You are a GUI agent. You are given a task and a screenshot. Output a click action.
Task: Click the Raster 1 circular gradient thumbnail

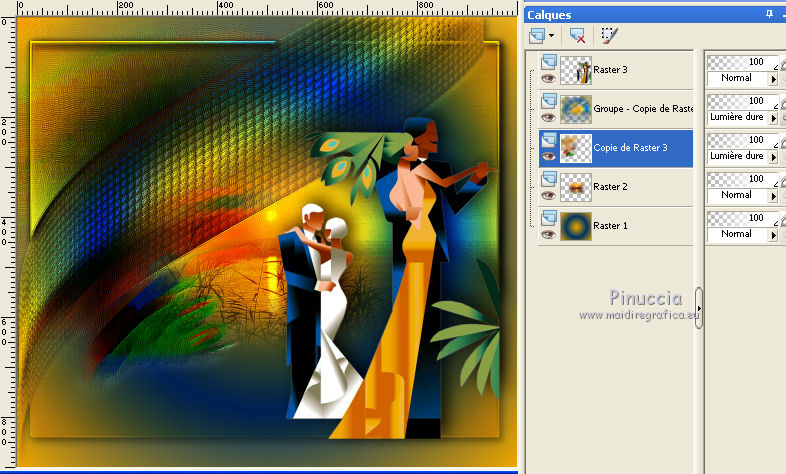point(576,226)
